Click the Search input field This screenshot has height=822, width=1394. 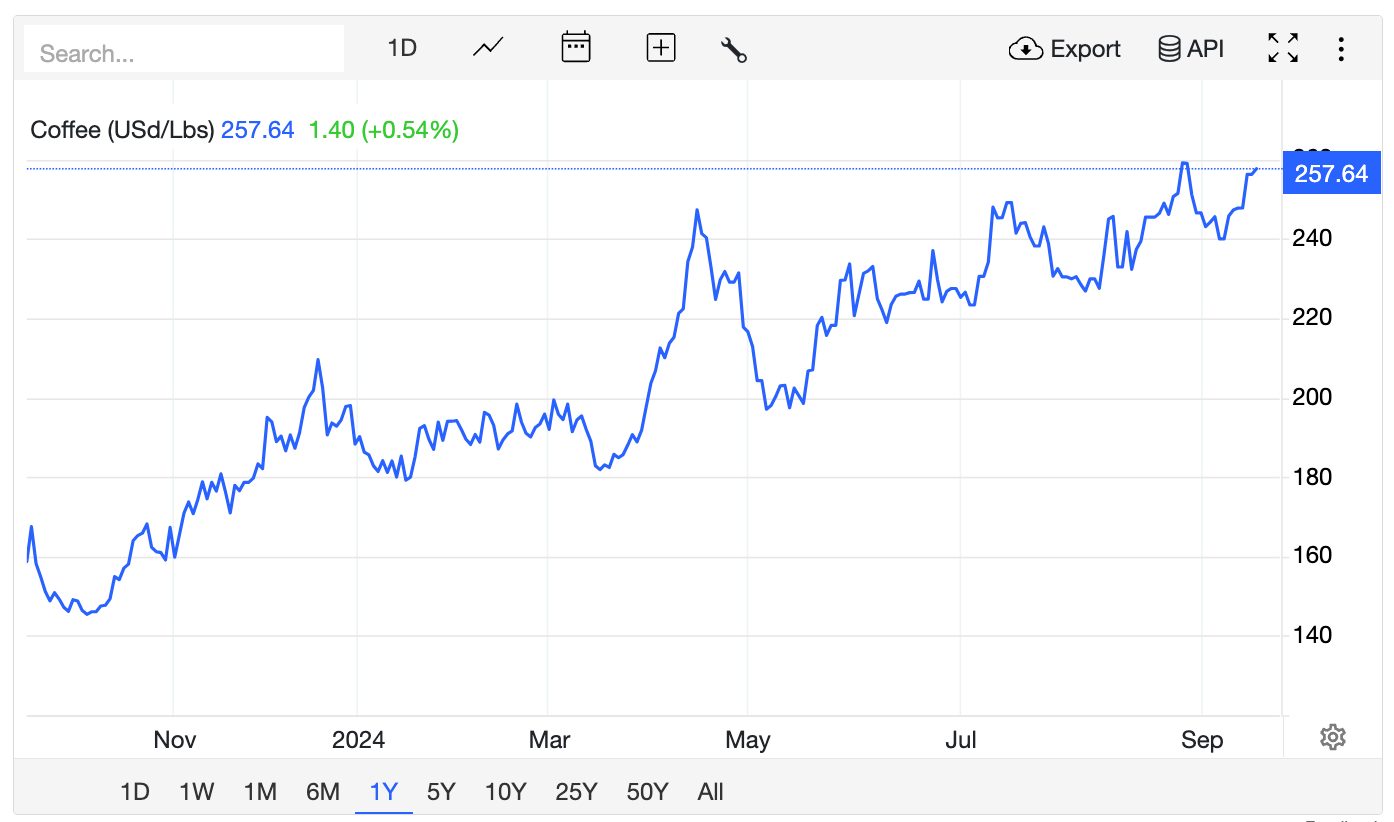pyautogui.click(x=184, y=49)
